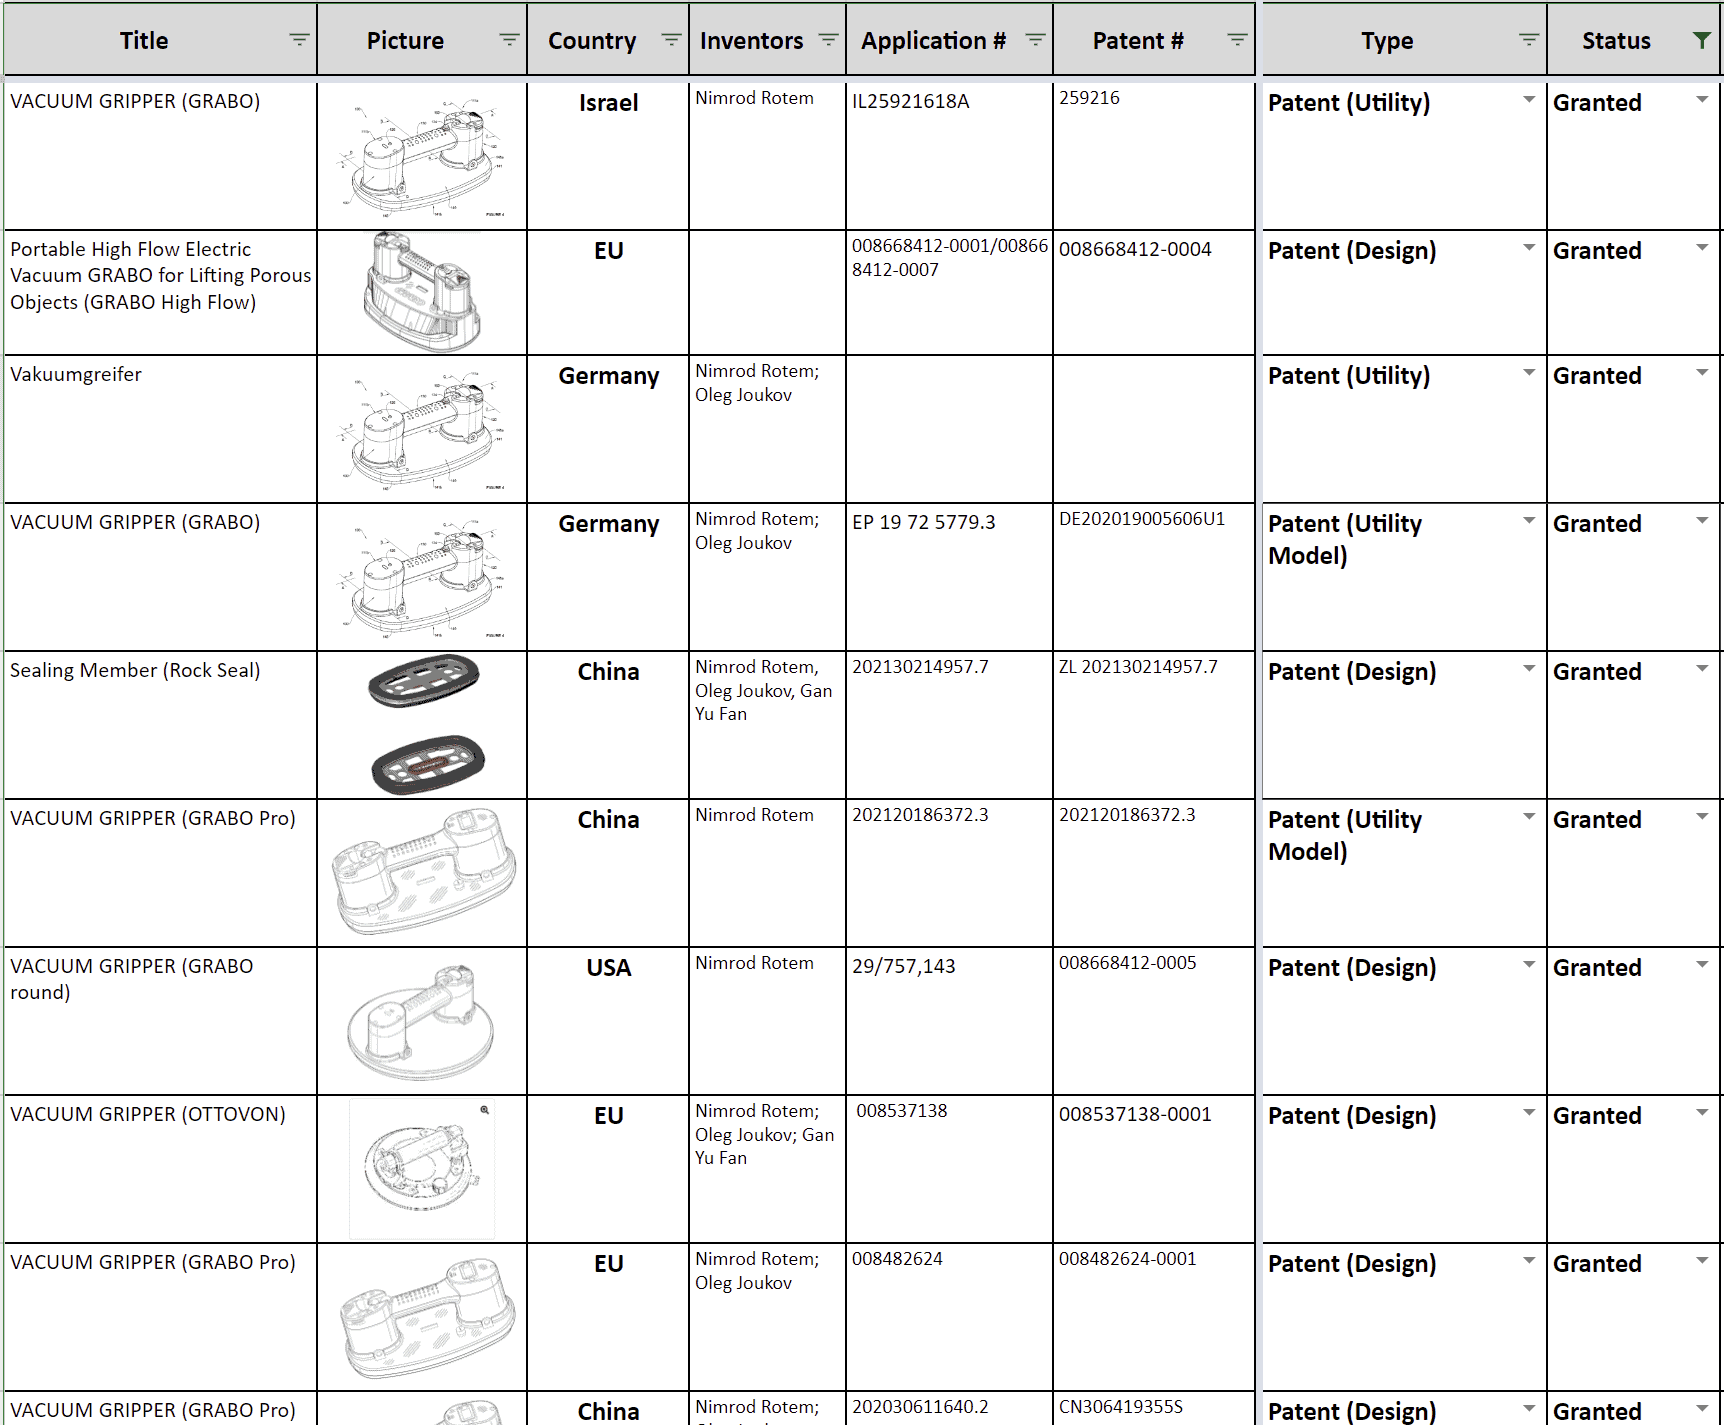Select 'EP 19 72 5779.3' application cell
Image resolution: width=1724 pixels, height=1425 pixels.
[949, 577]
